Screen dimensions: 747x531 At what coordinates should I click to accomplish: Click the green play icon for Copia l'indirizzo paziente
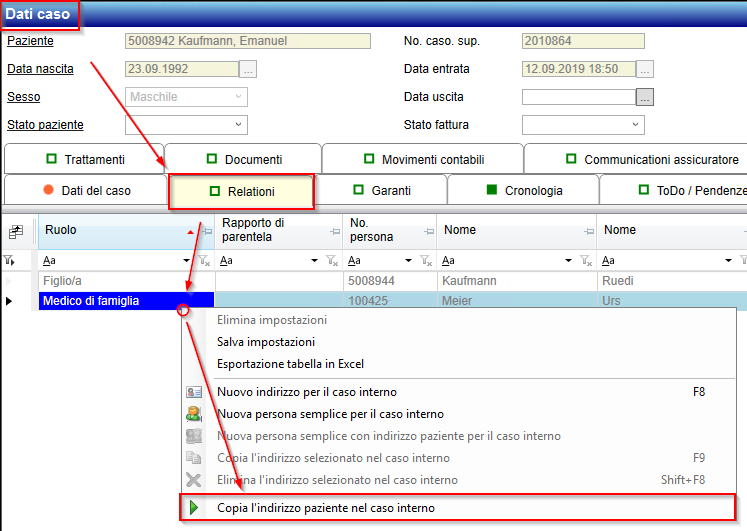(194, 508)
